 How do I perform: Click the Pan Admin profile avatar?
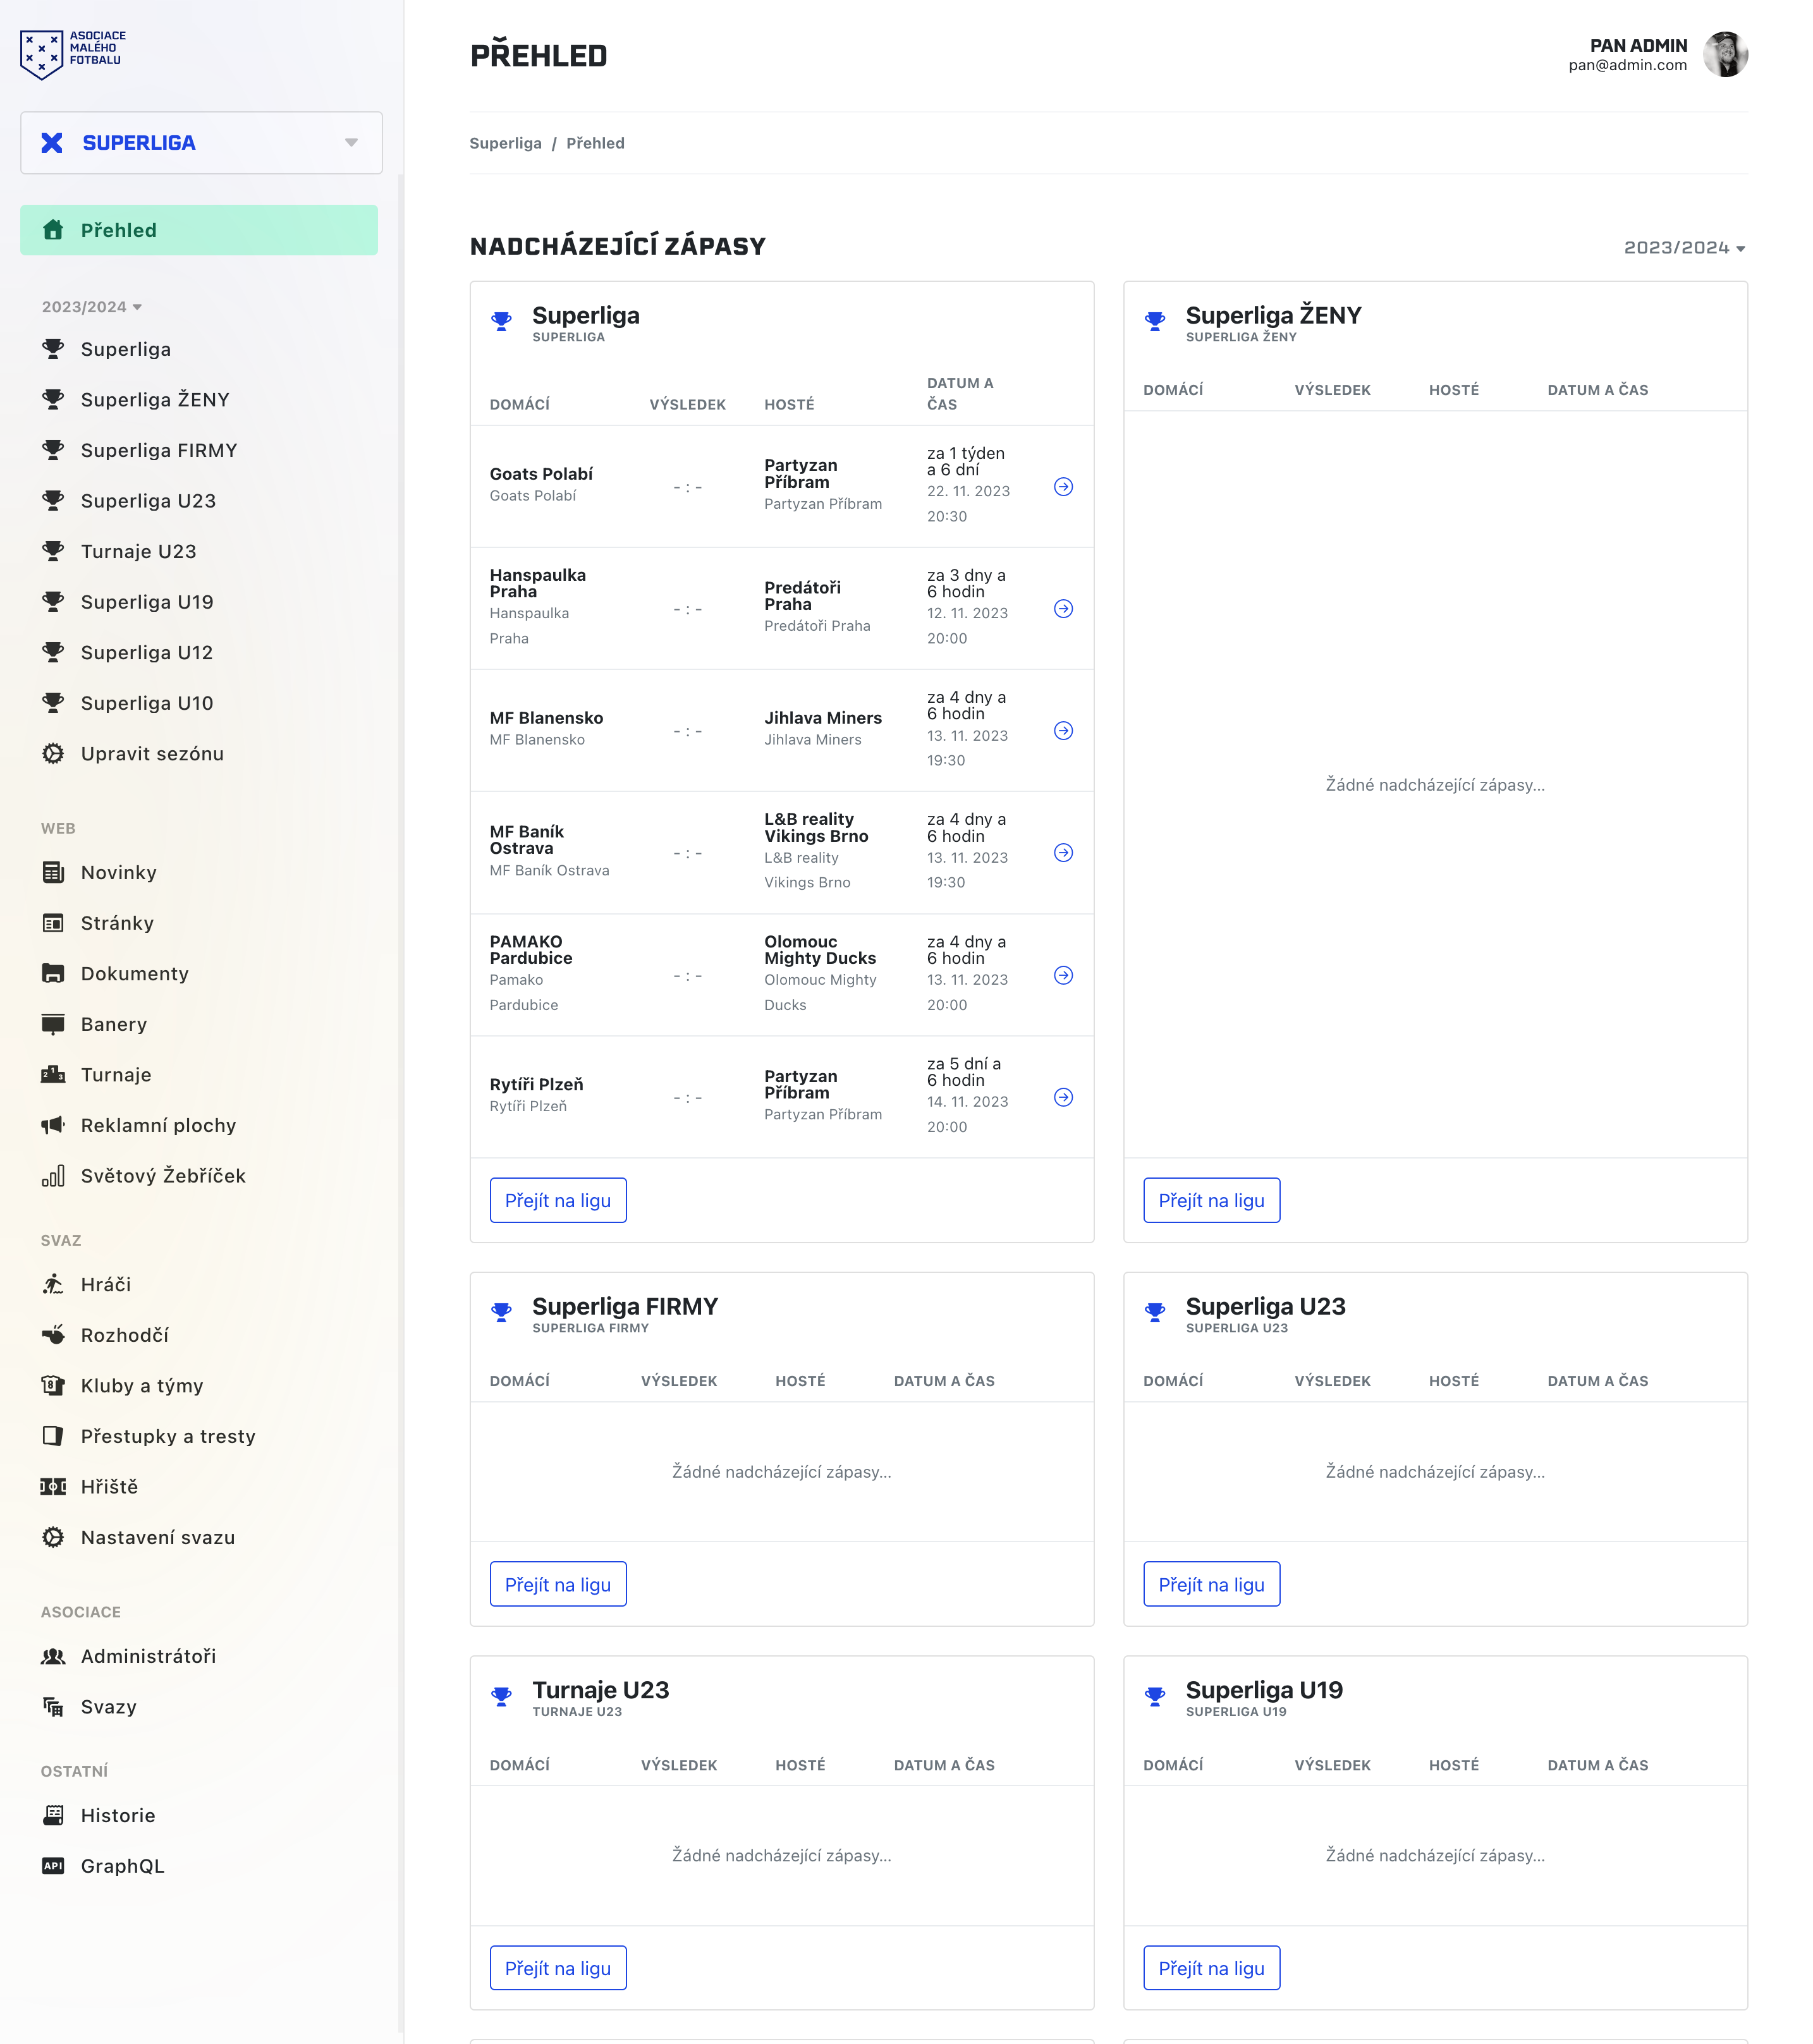click(x=1725, y=54)
